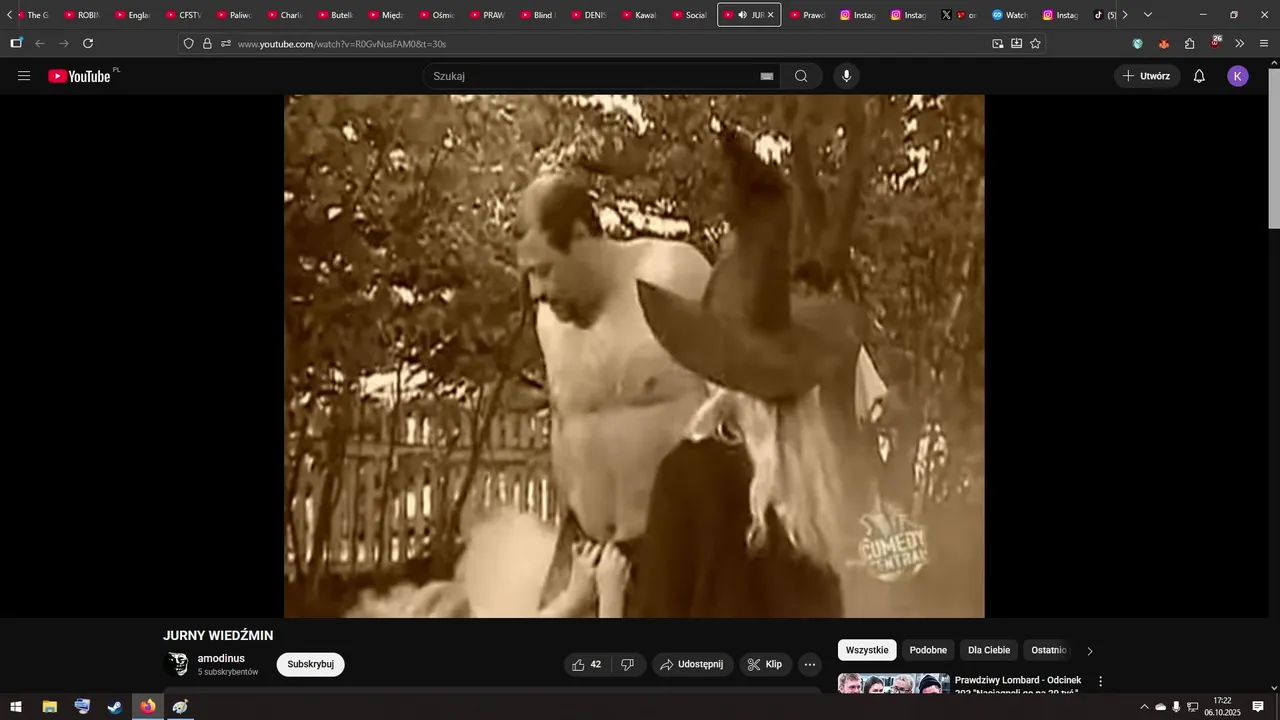Go back in browser history
This screenshot has width=1280, height=720.
coord(40,43)
